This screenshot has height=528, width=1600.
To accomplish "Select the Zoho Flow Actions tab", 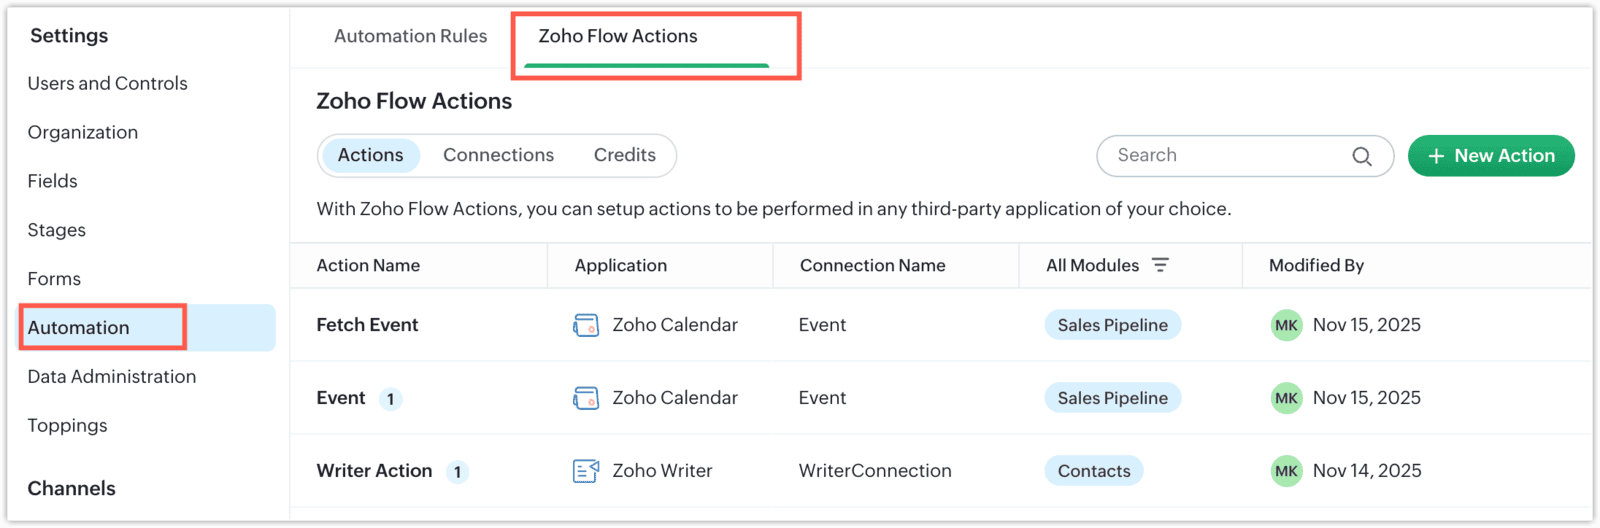I will pos(618,36).
